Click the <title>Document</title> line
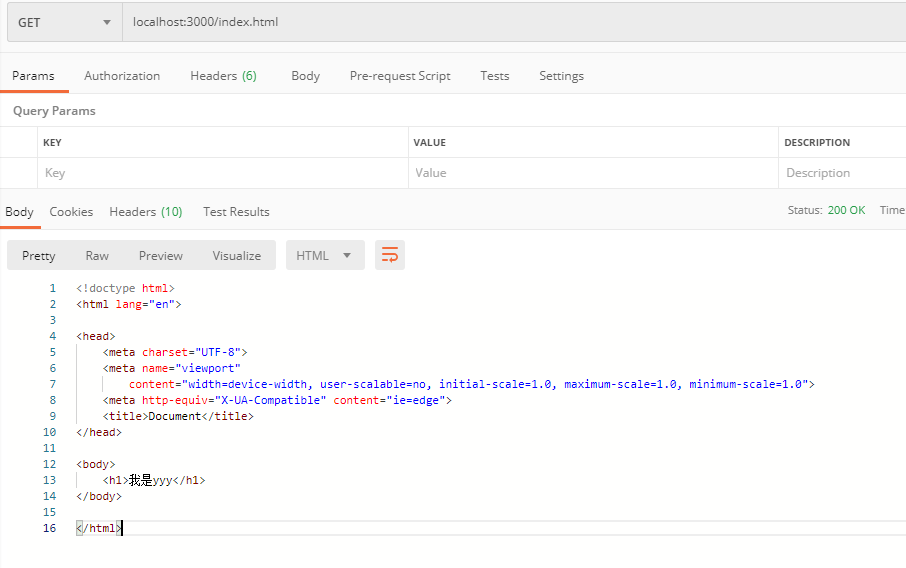This screenshot has height=568, width=906. (x=178, y=416)
